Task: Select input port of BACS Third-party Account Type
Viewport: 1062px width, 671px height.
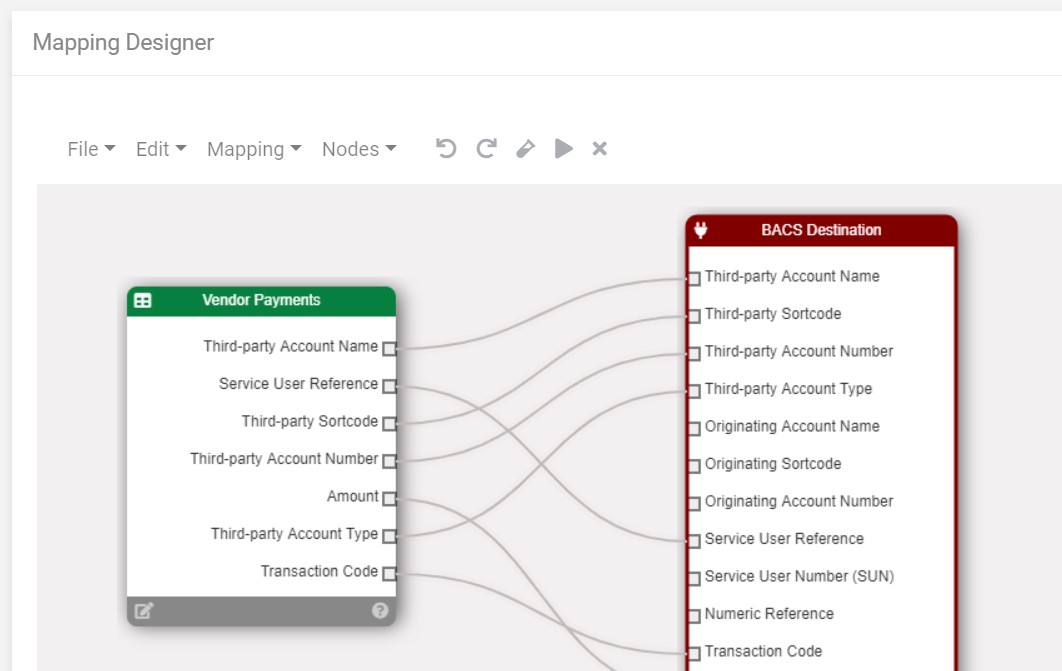Action: (694, 391)
